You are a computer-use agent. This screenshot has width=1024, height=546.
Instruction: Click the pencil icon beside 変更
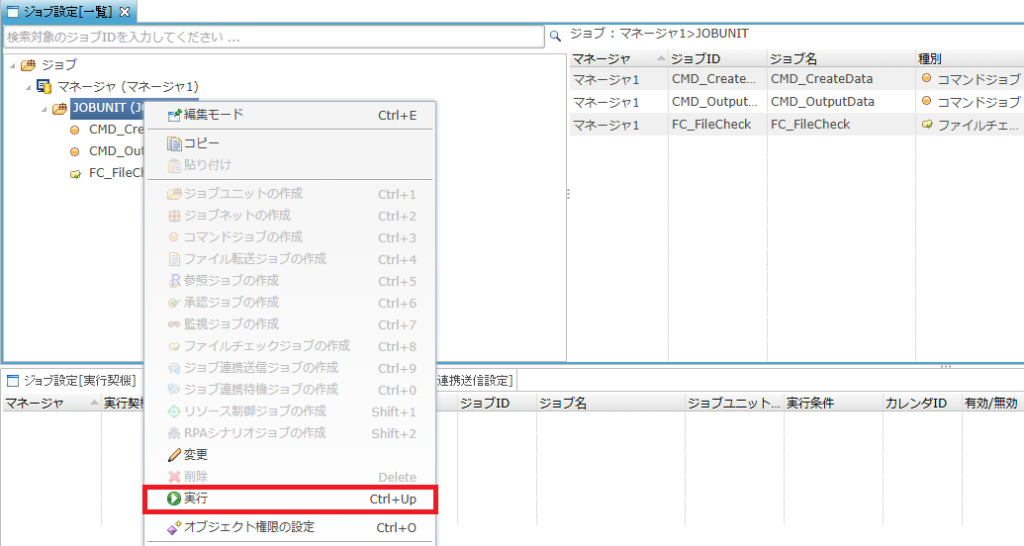[x=174, y=455]
